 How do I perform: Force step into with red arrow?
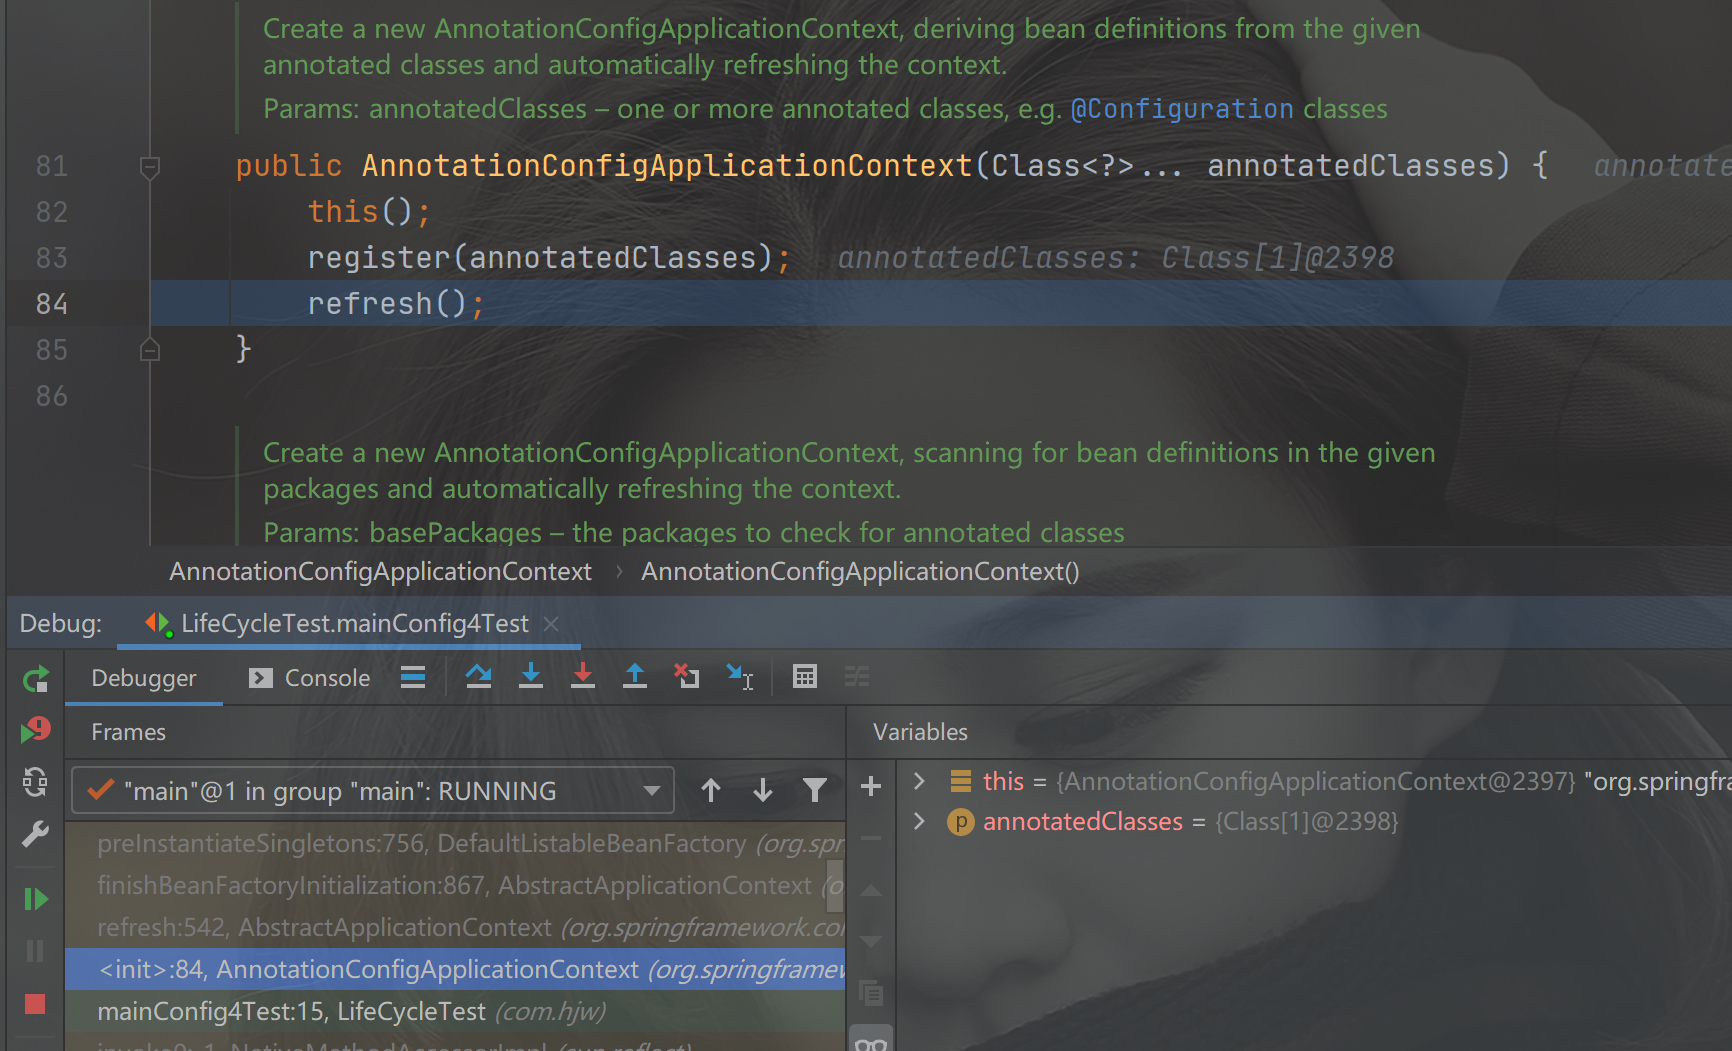pos(583,678)
